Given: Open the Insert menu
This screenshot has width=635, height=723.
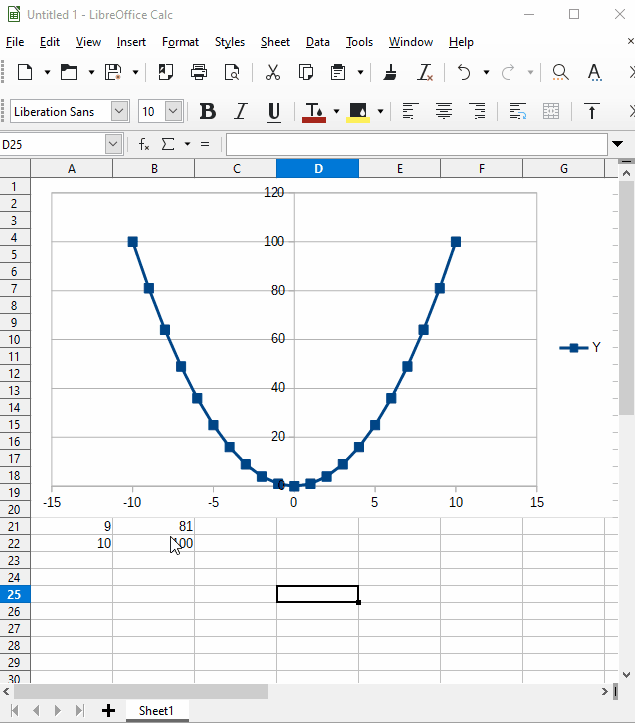Looking at the screenshot, I should [131, 42].
